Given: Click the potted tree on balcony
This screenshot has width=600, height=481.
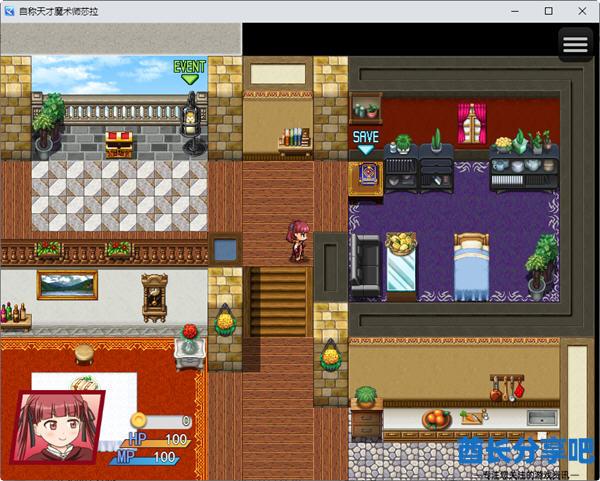Looking at the screenshot, I should (48, 126).
